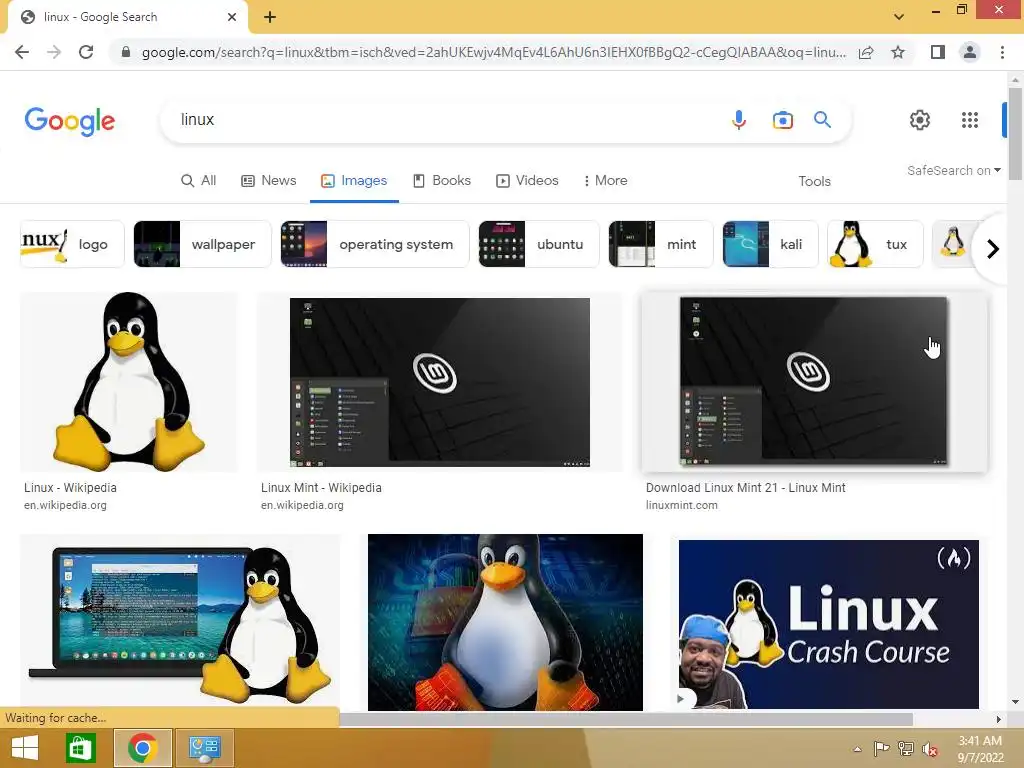Viewport: 1024px width, 768px height.
Task: Share this page via address bar icon
Action: pyautogui.click(x=866, y=52)
